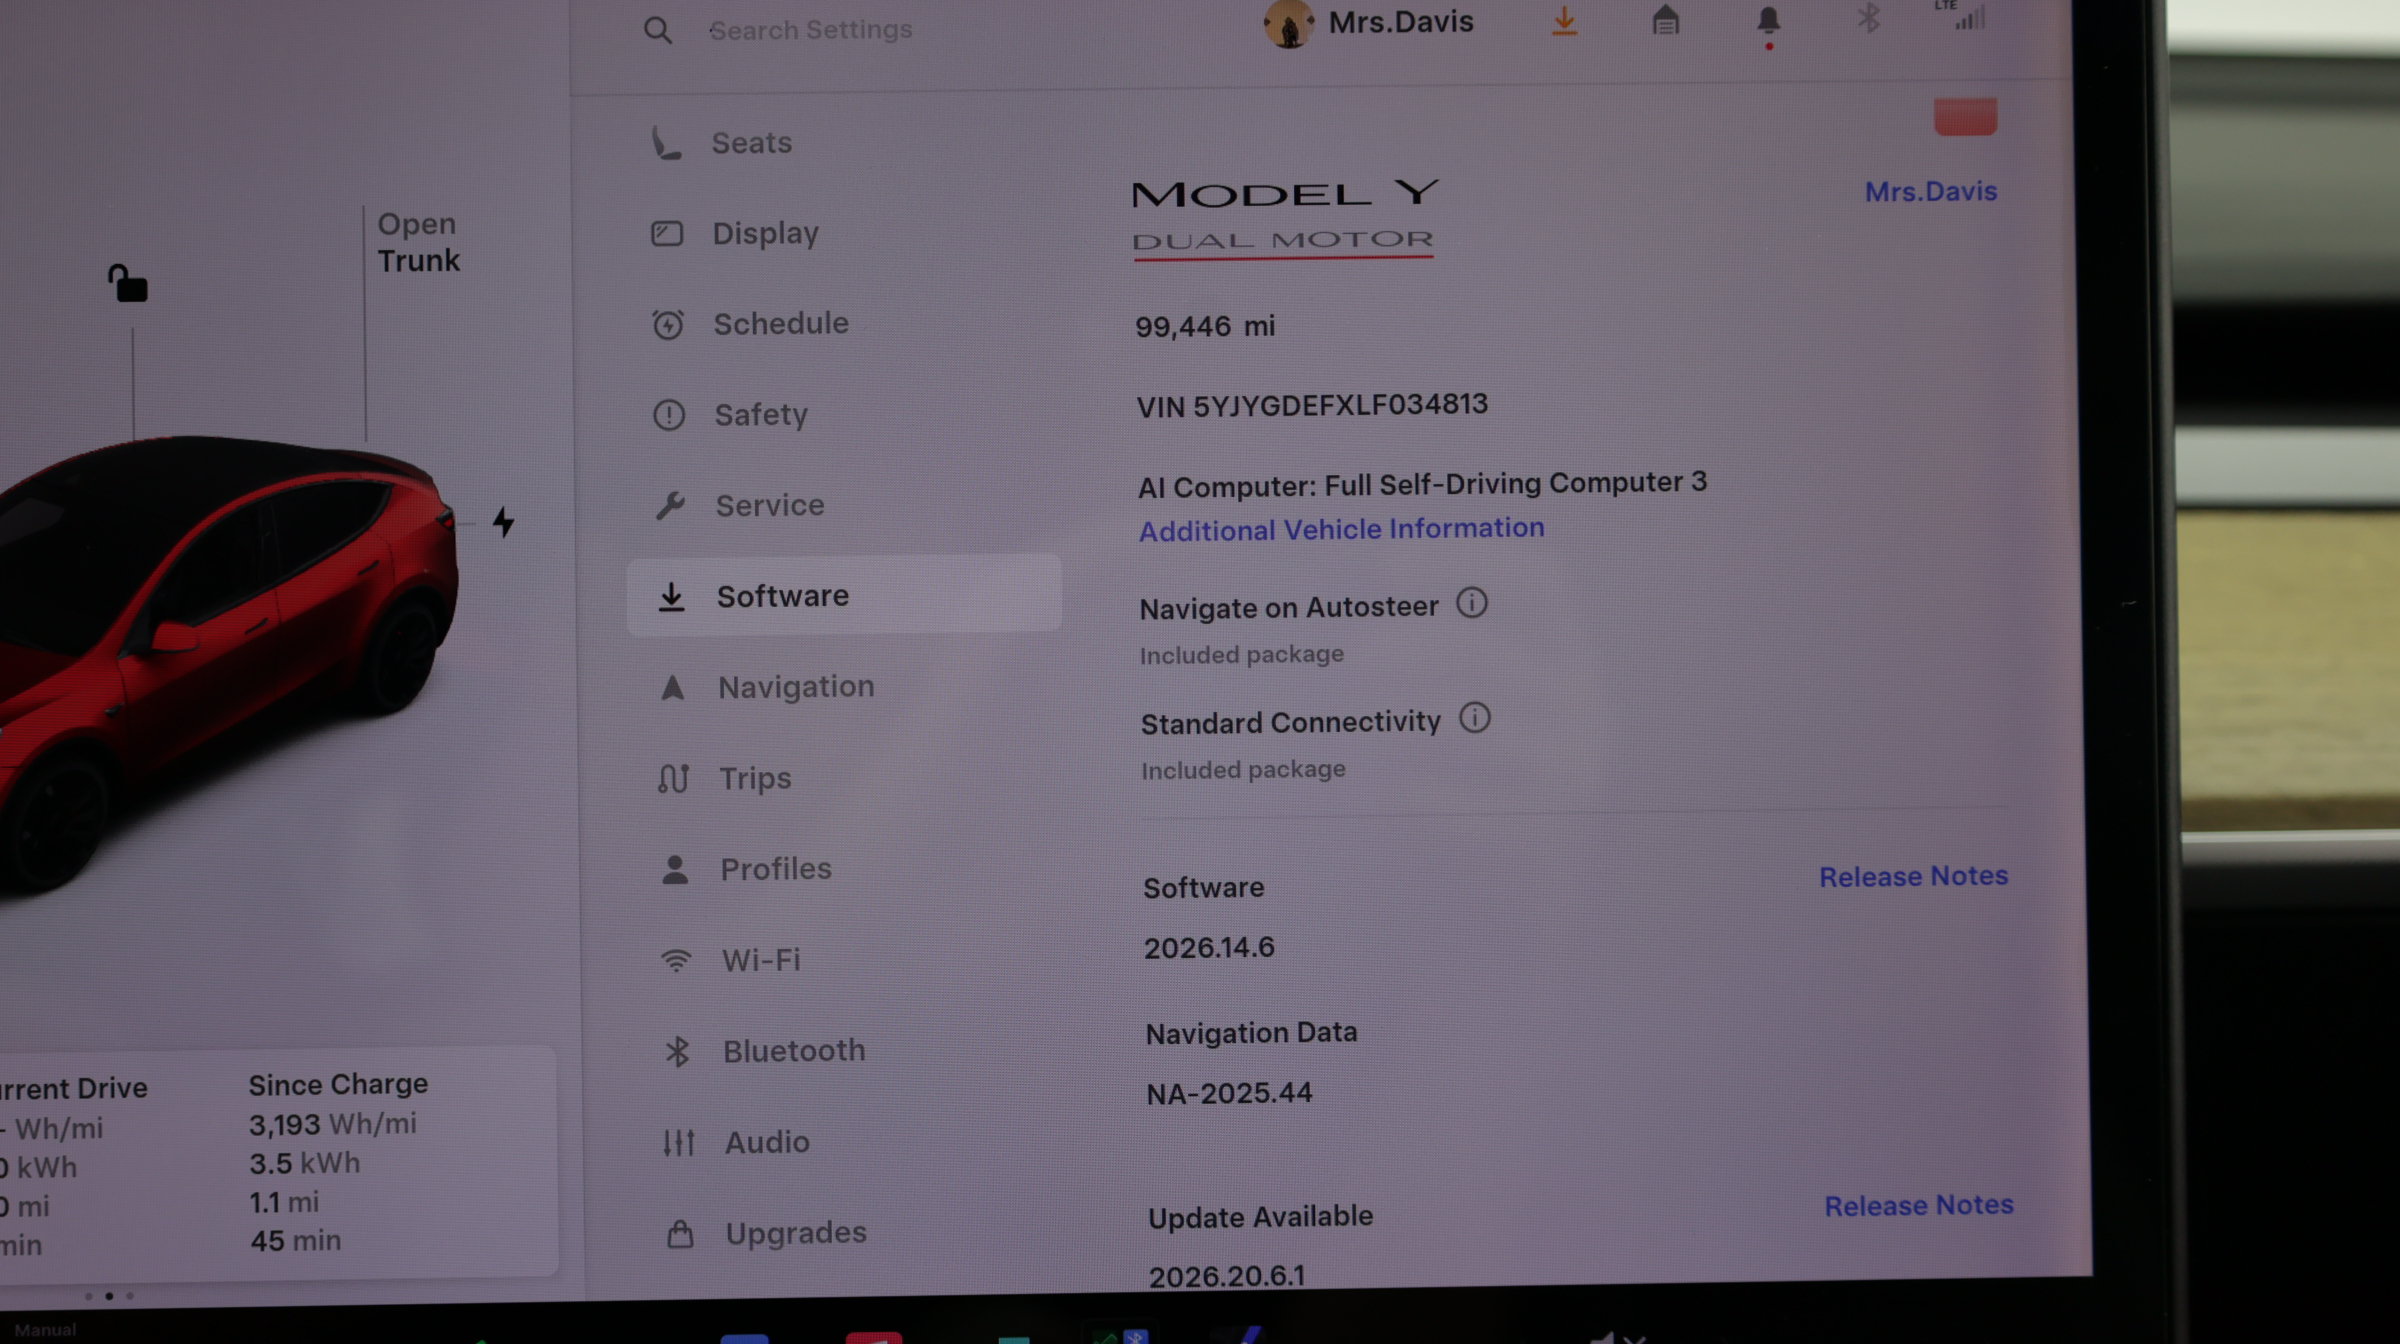Image resolution: width=2400 pixels, height=1344 pixels.
Task: Show info for Navigate on Autosteer
Action: pyautogui.click(x=1471, y=603)
